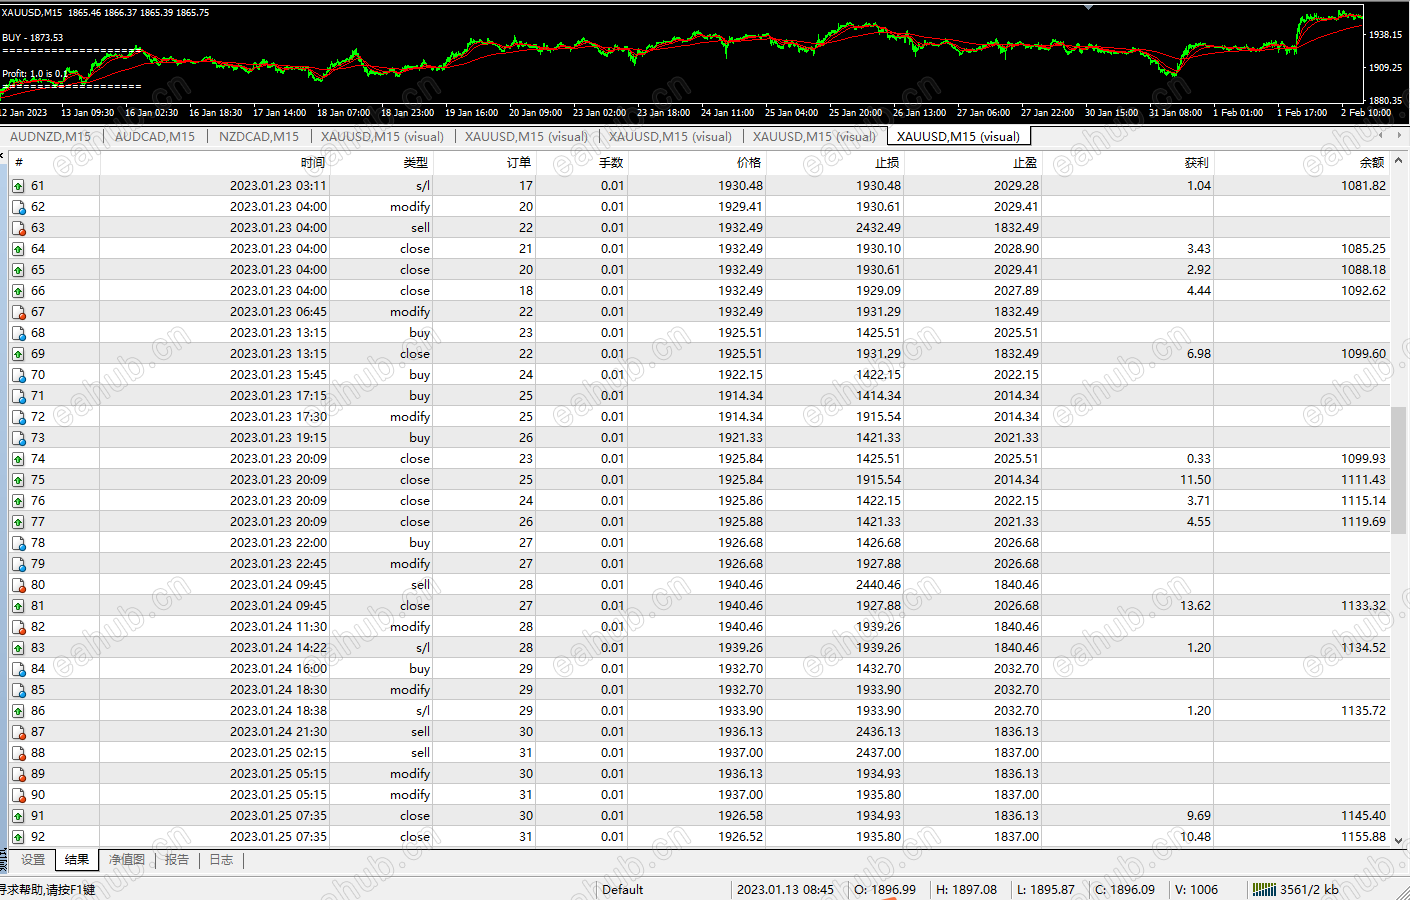Click the close icon in row 91
This screenshot has width=1410, height=900.
point(18,816)
